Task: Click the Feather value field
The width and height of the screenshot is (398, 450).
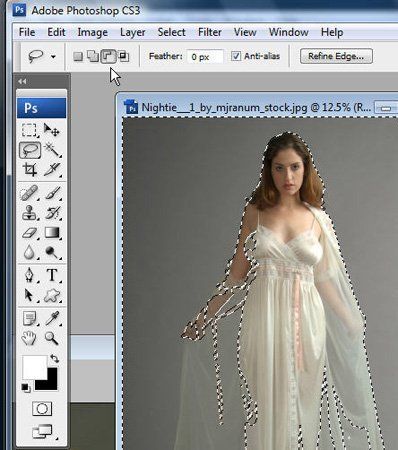Action: [205, 57]
